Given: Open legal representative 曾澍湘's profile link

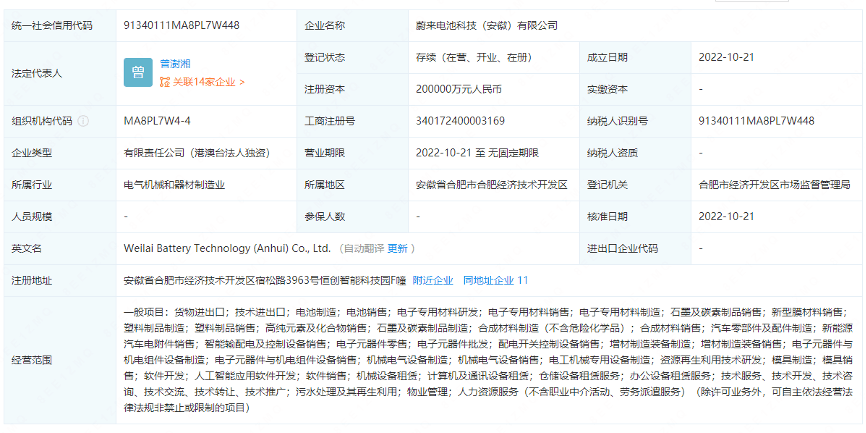Looking at the screenshot, I should 175,64.
